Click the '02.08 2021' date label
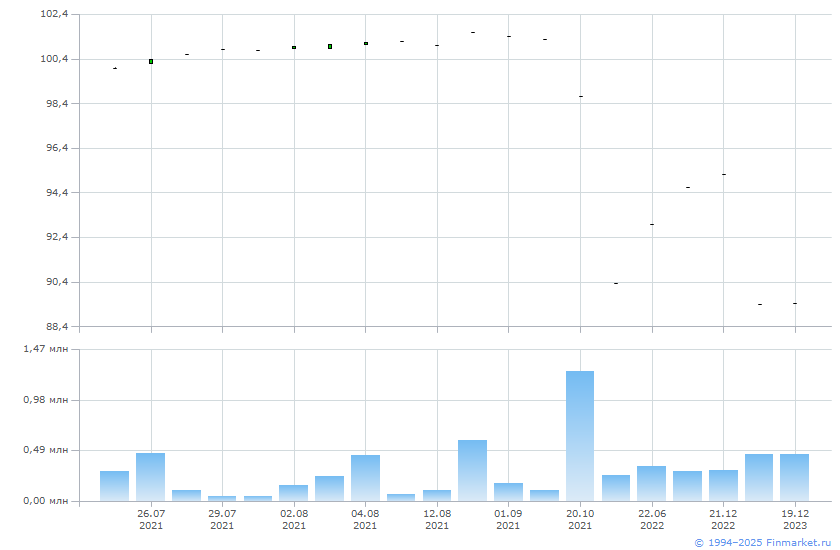 point(294,519)
